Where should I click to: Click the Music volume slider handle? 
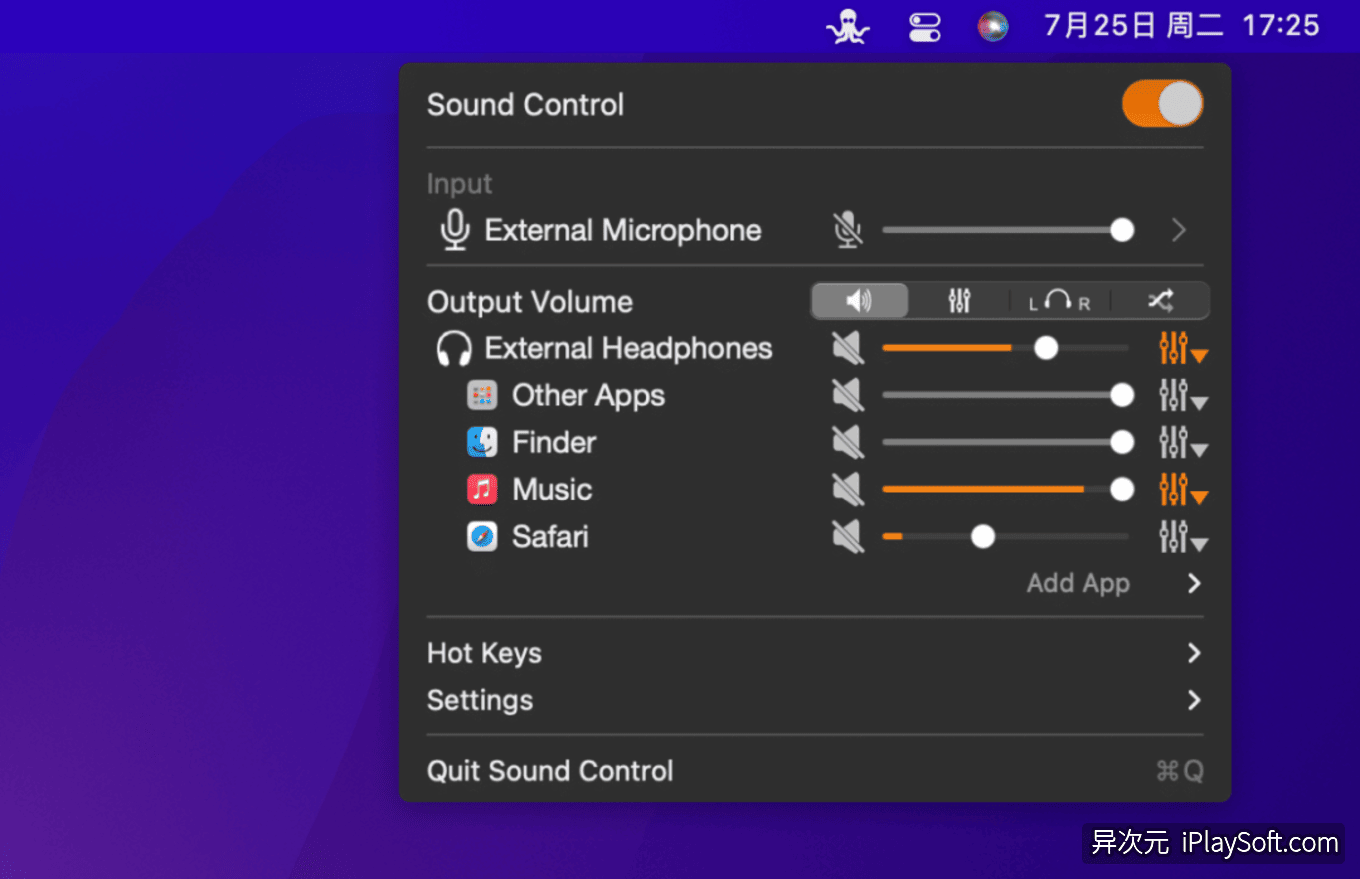click(x=1122, y=489)
